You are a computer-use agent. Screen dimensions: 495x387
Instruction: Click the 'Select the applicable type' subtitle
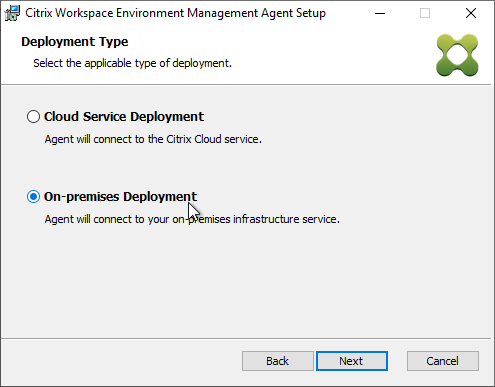pos(132,63)
